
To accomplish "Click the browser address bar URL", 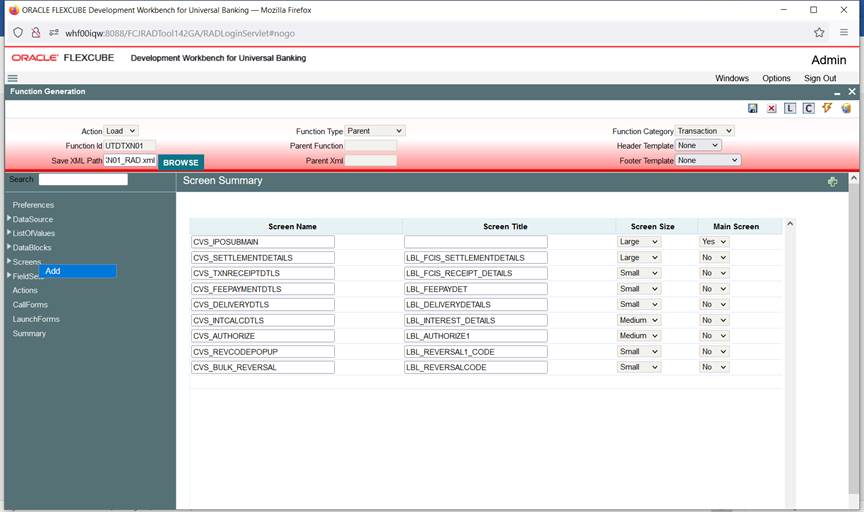I will point(180,33).
